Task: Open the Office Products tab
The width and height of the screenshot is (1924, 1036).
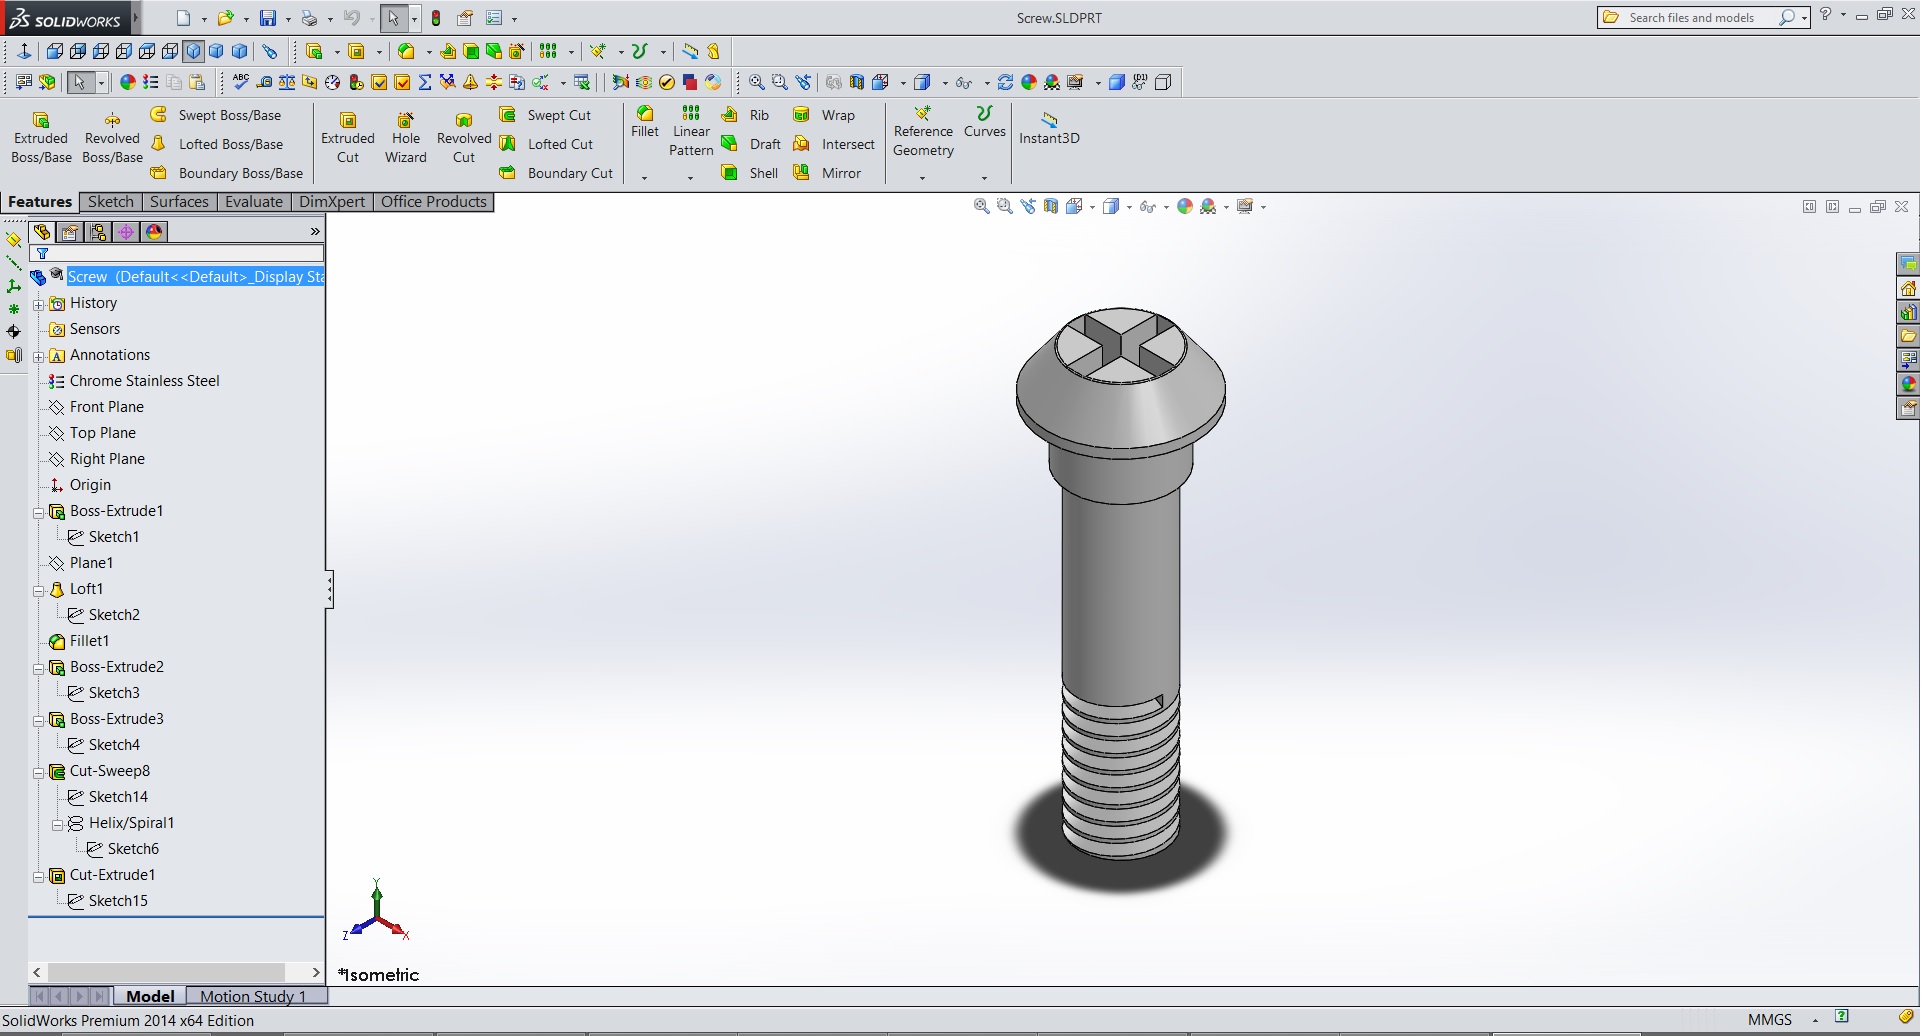Action: pos(433,202)
